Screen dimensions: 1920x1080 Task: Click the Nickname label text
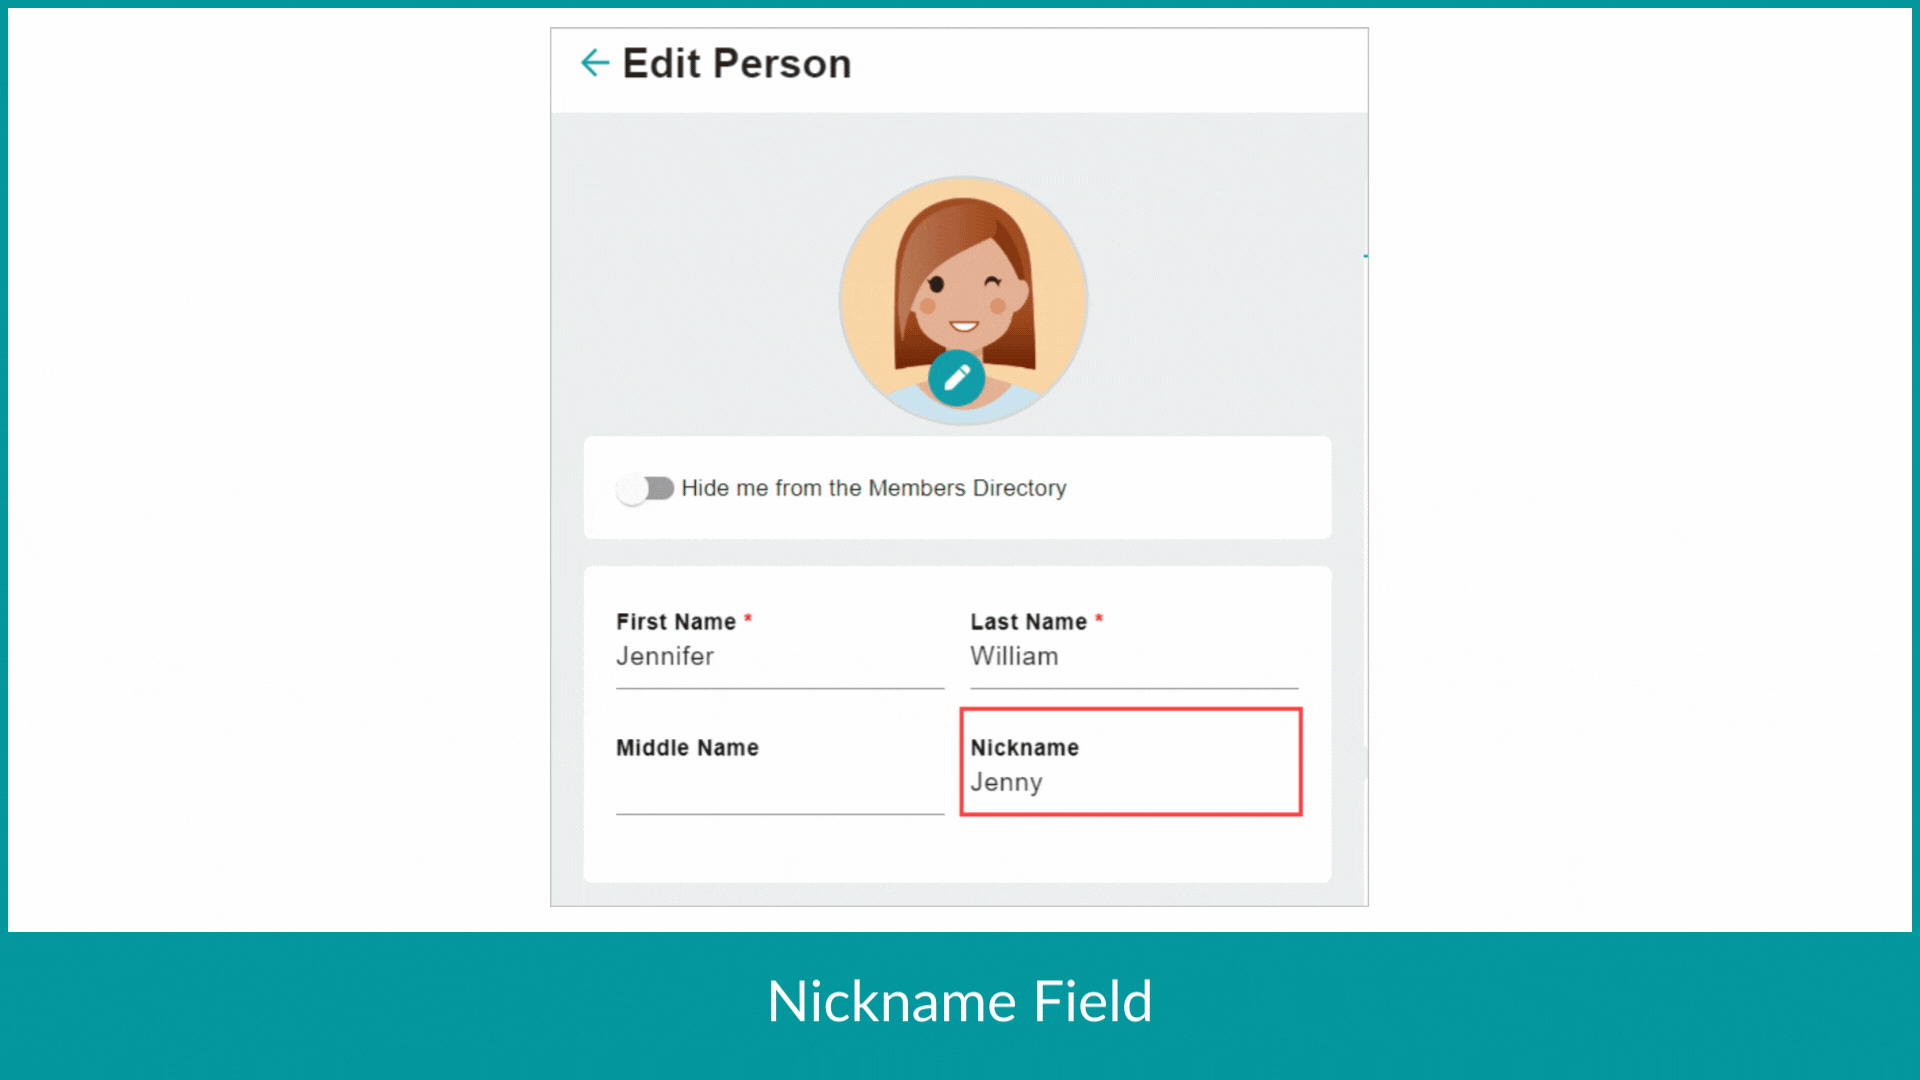point(1024,748)
